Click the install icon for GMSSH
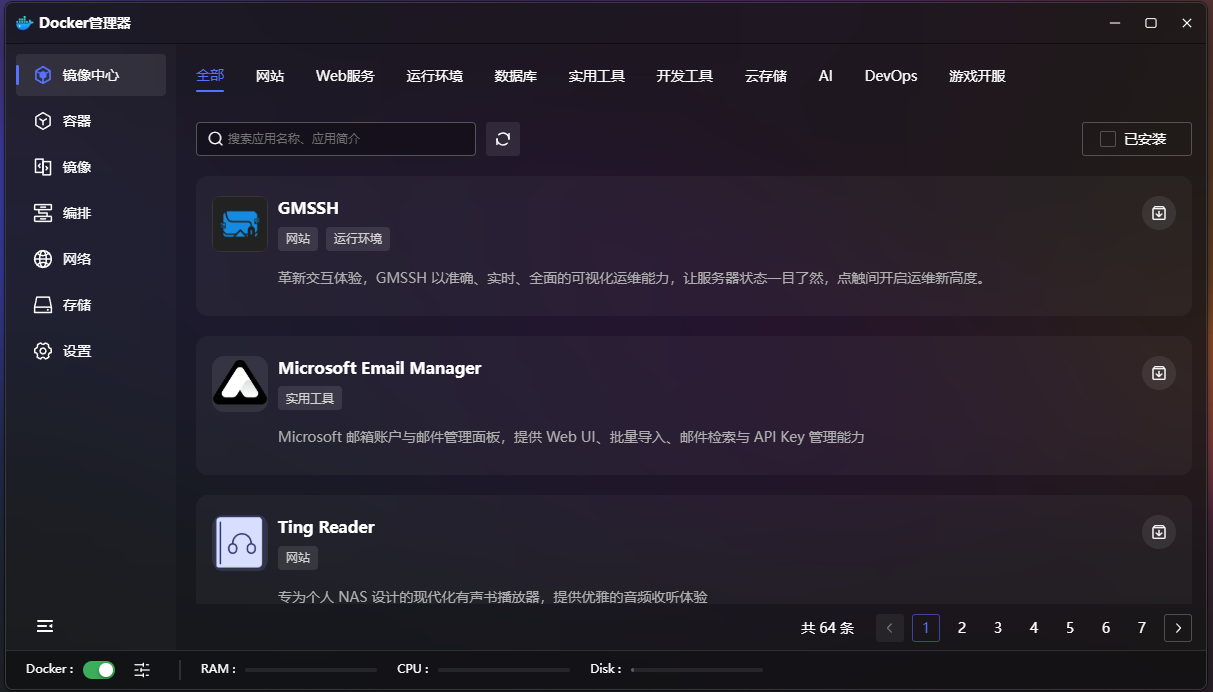Viewport: 1213px width, 692px height. [1158, 213]
